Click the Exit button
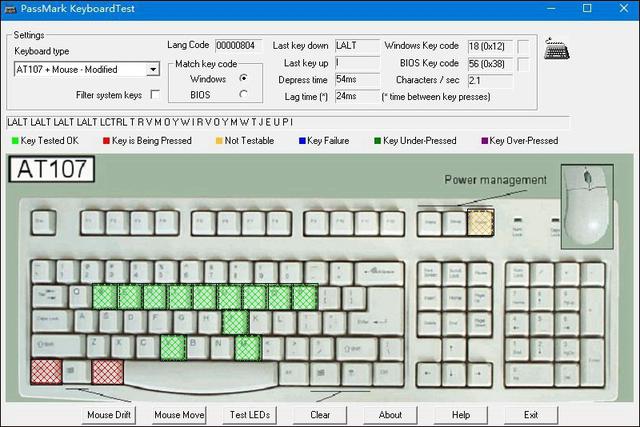 pyautogui.click(x=531, y=415)
